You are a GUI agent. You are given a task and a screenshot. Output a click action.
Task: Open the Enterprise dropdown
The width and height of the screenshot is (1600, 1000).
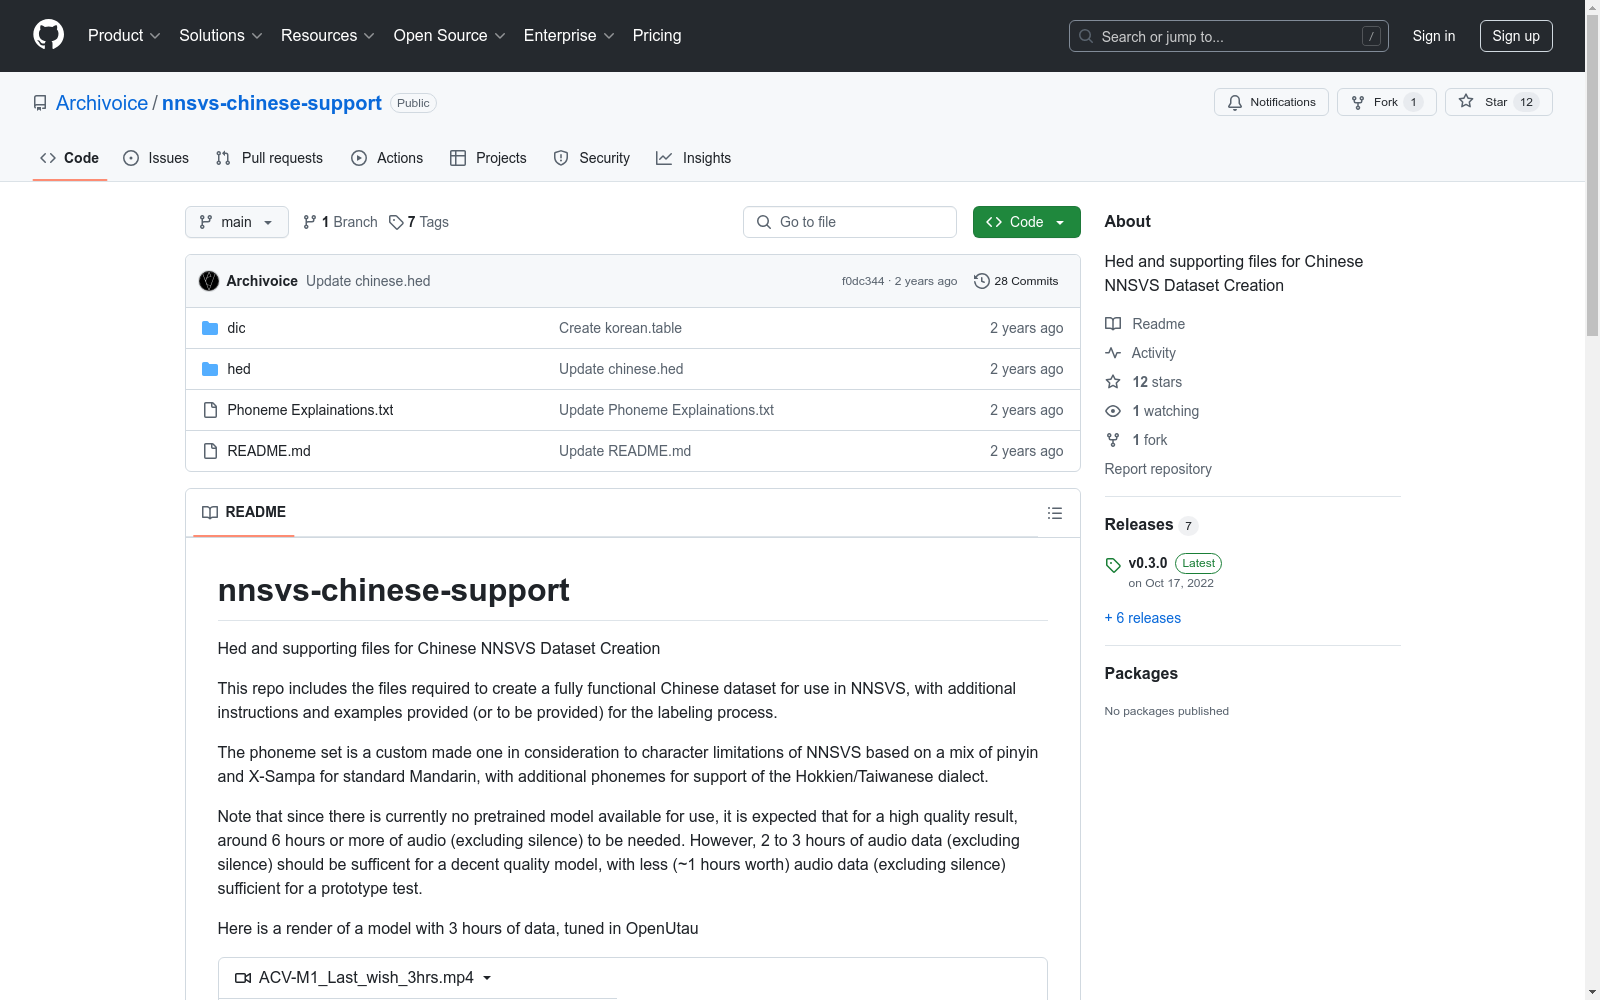569,36
